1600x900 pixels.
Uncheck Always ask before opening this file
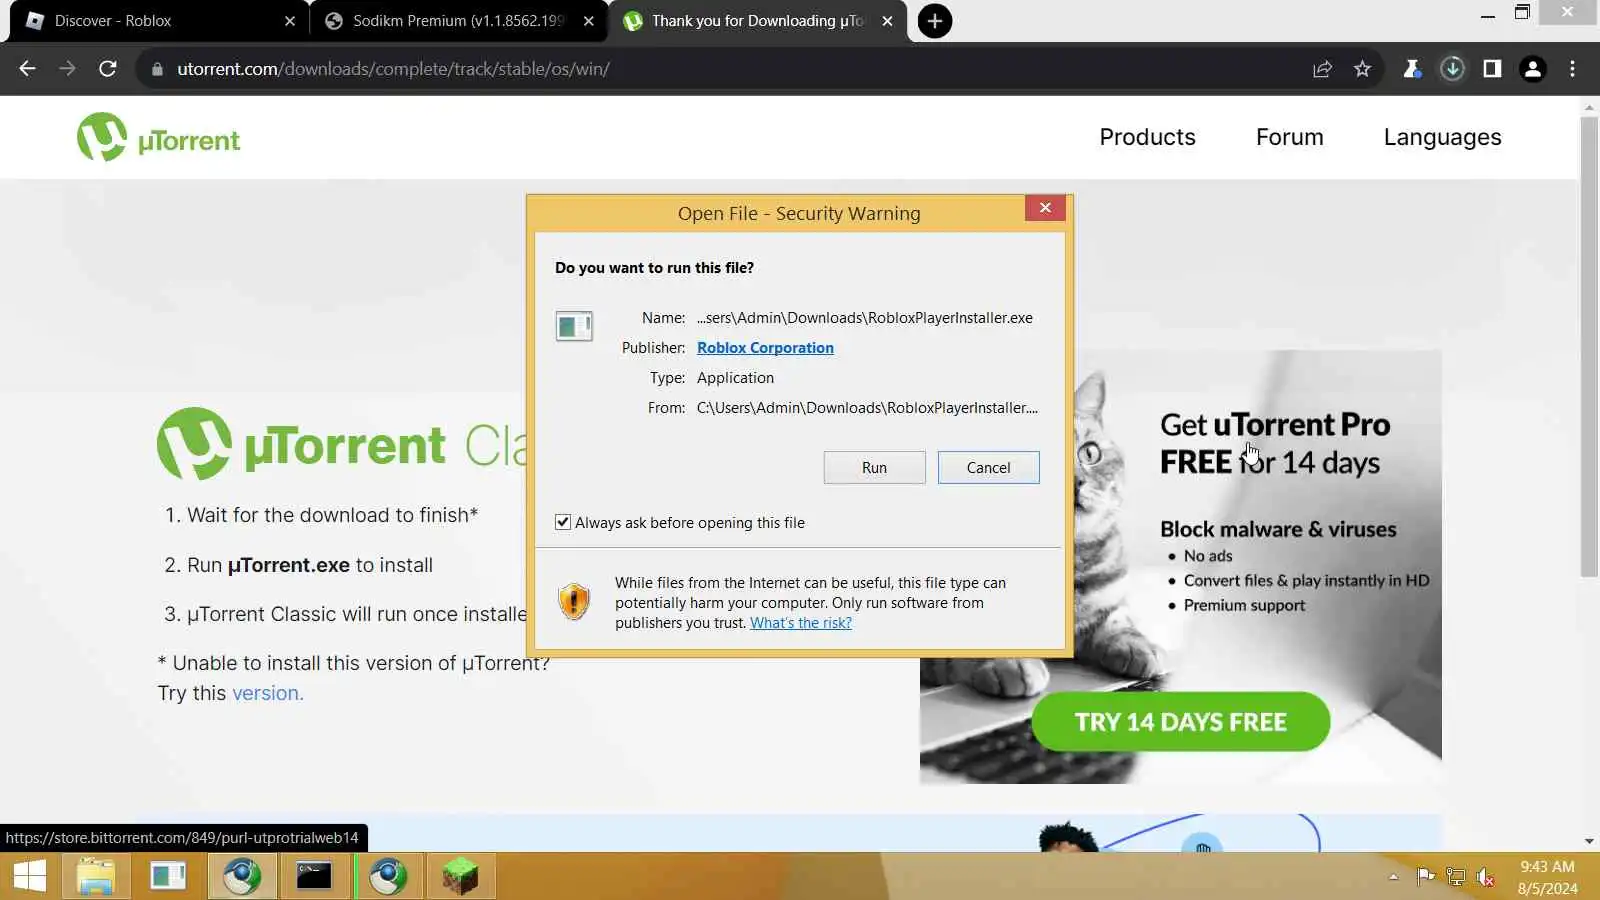[x=563, y=522]
